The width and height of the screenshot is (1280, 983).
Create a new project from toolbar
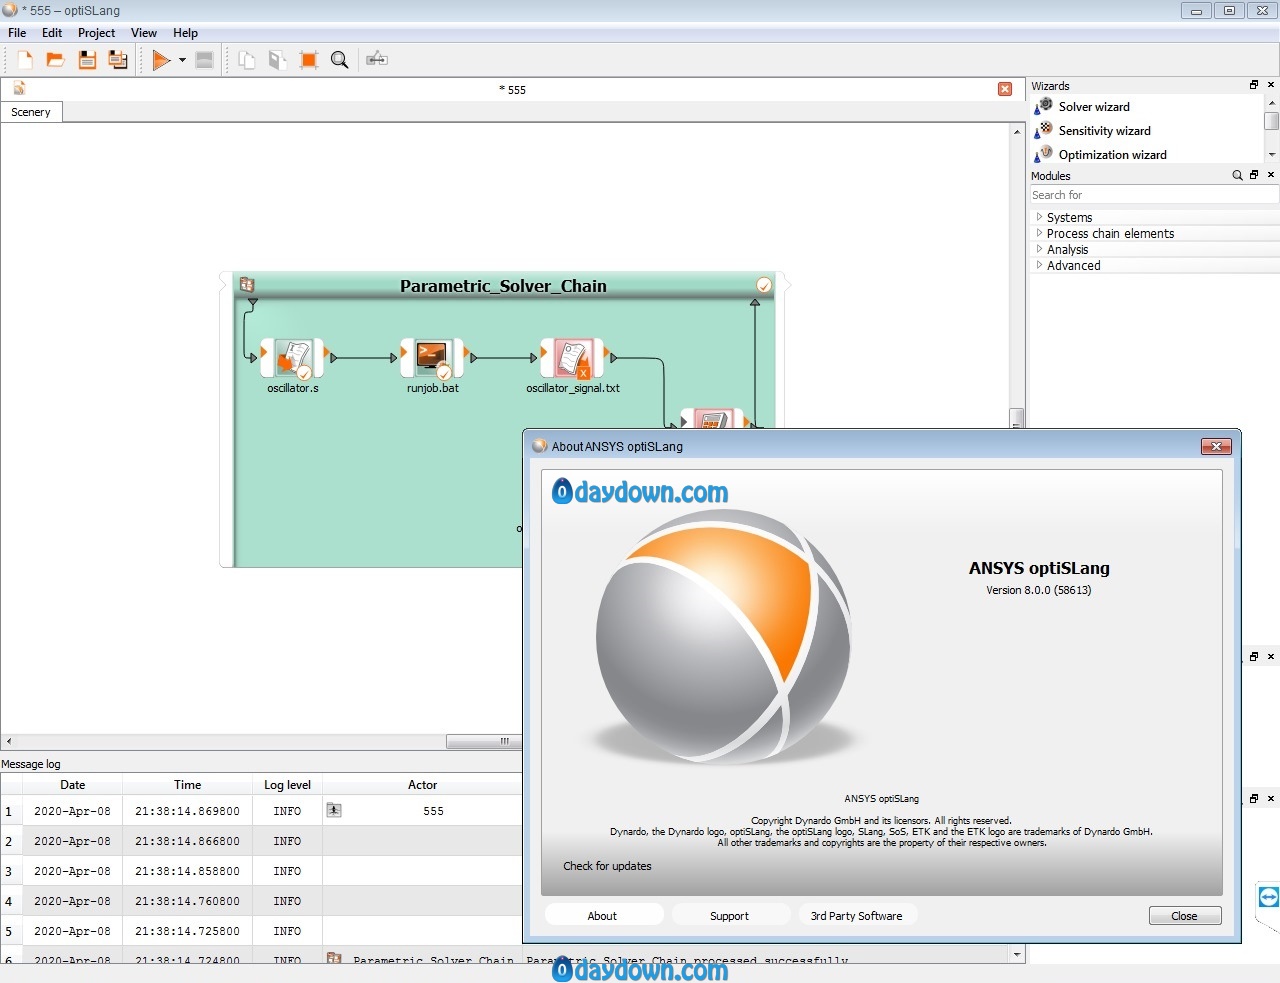(x=25, y=60)
